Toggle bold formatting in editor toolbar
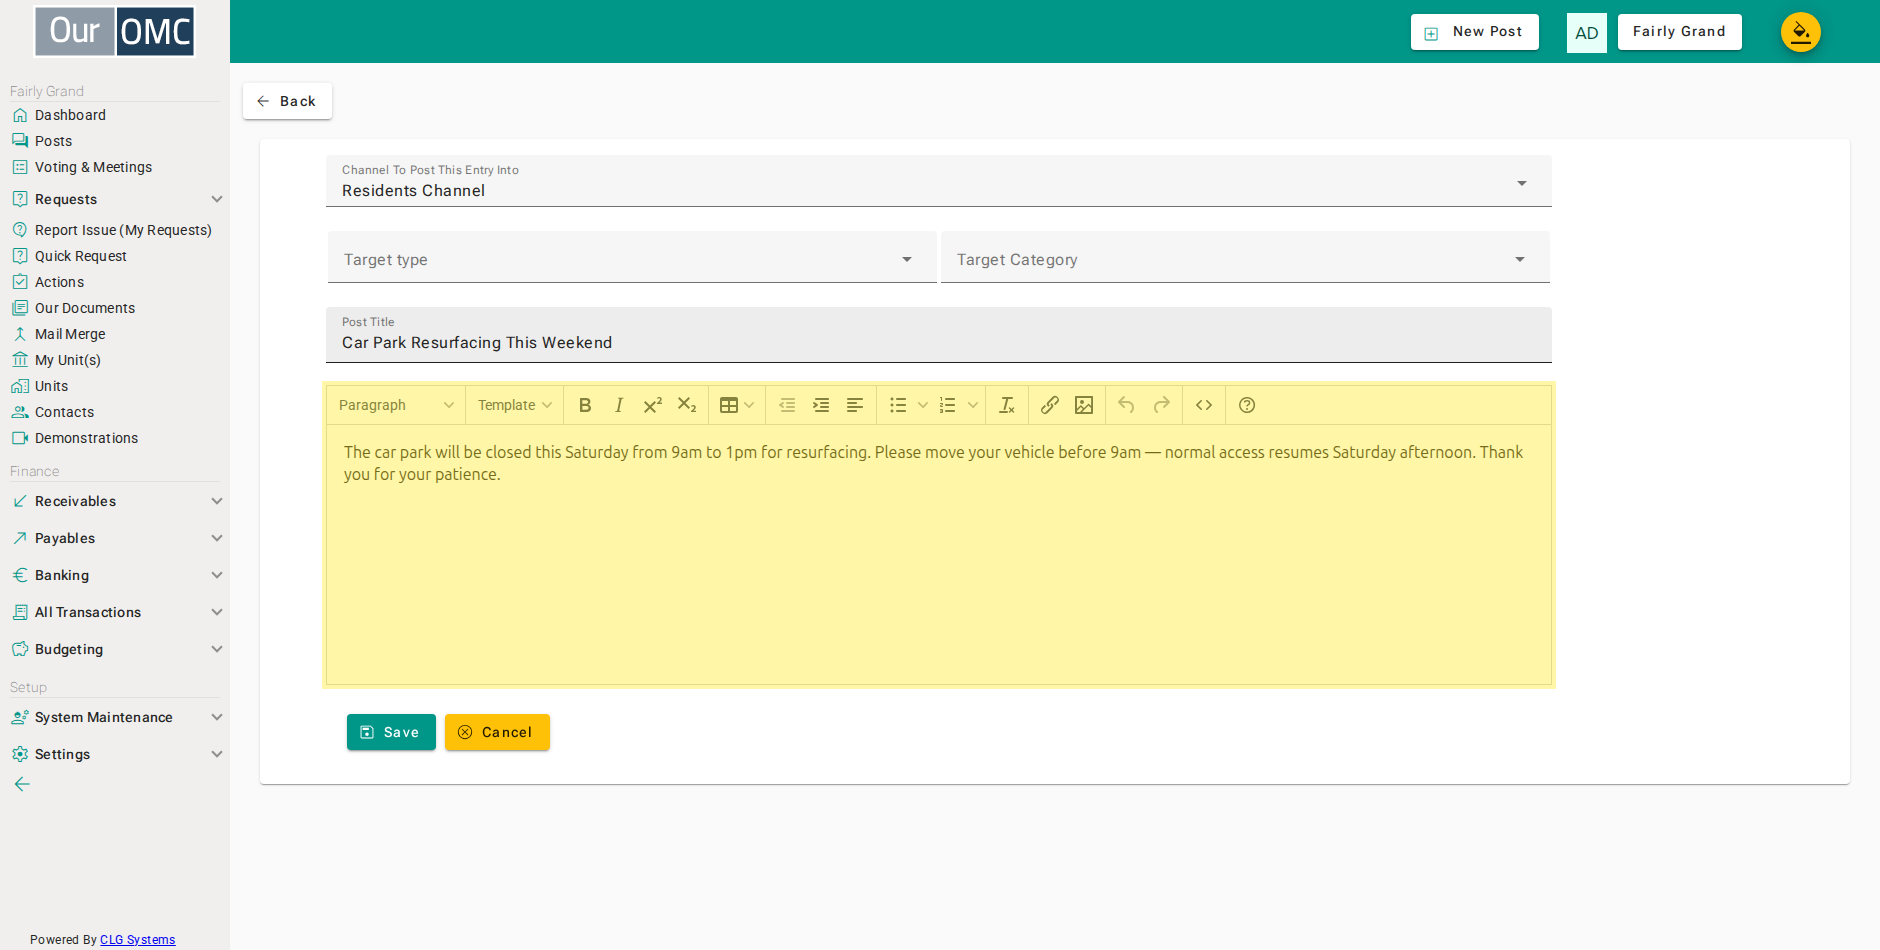 point(585,405)
